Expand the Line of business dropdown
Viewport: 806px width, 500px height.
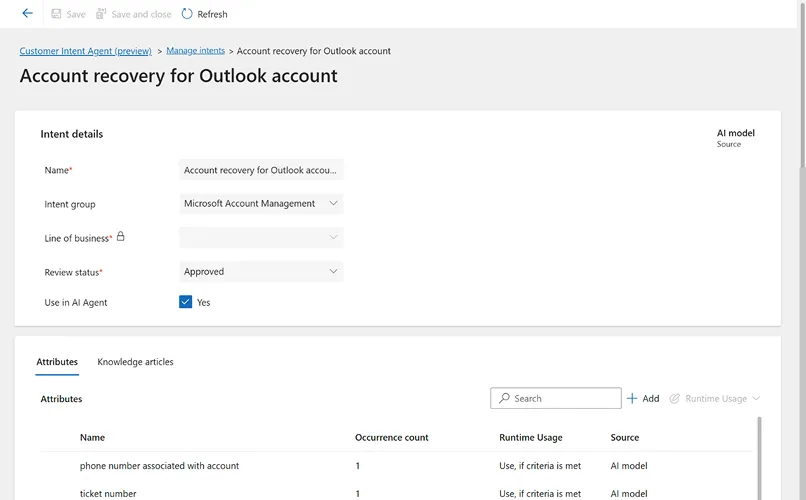(x=334, y=238)
